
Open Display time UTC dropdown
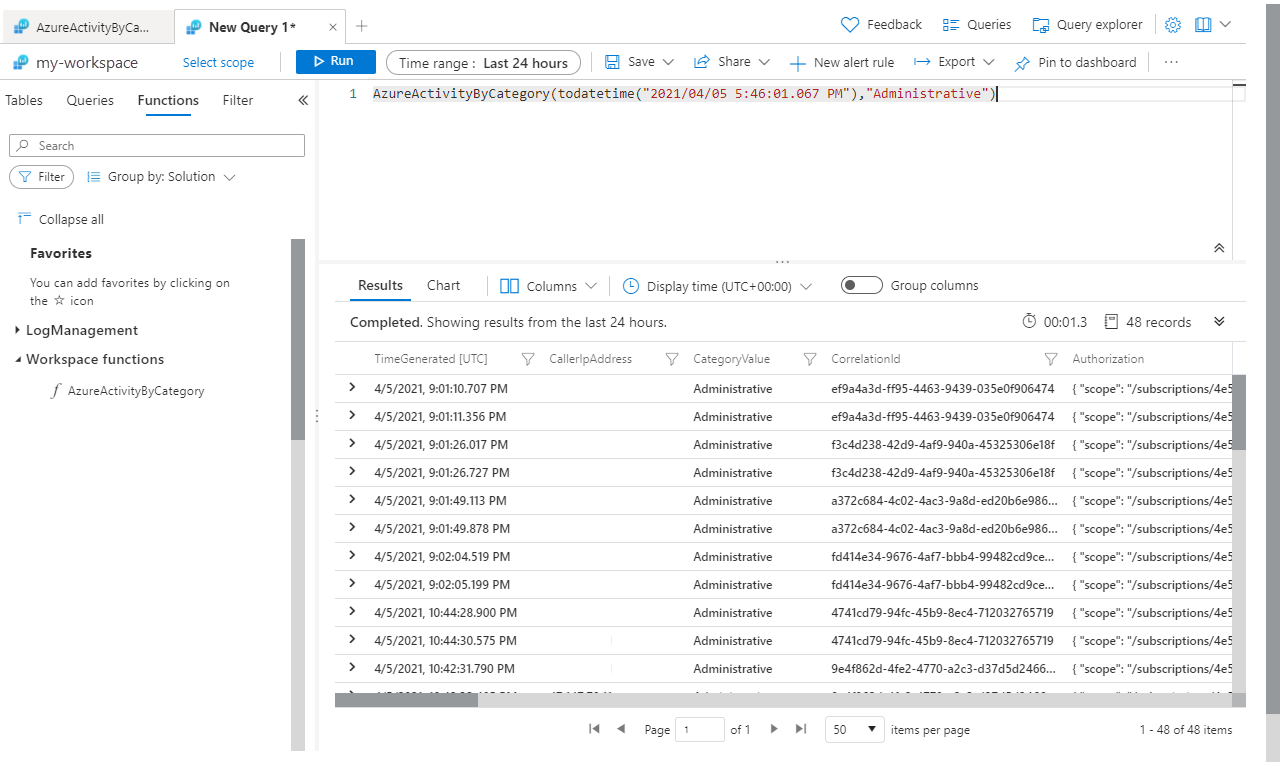tap(717, 286)
